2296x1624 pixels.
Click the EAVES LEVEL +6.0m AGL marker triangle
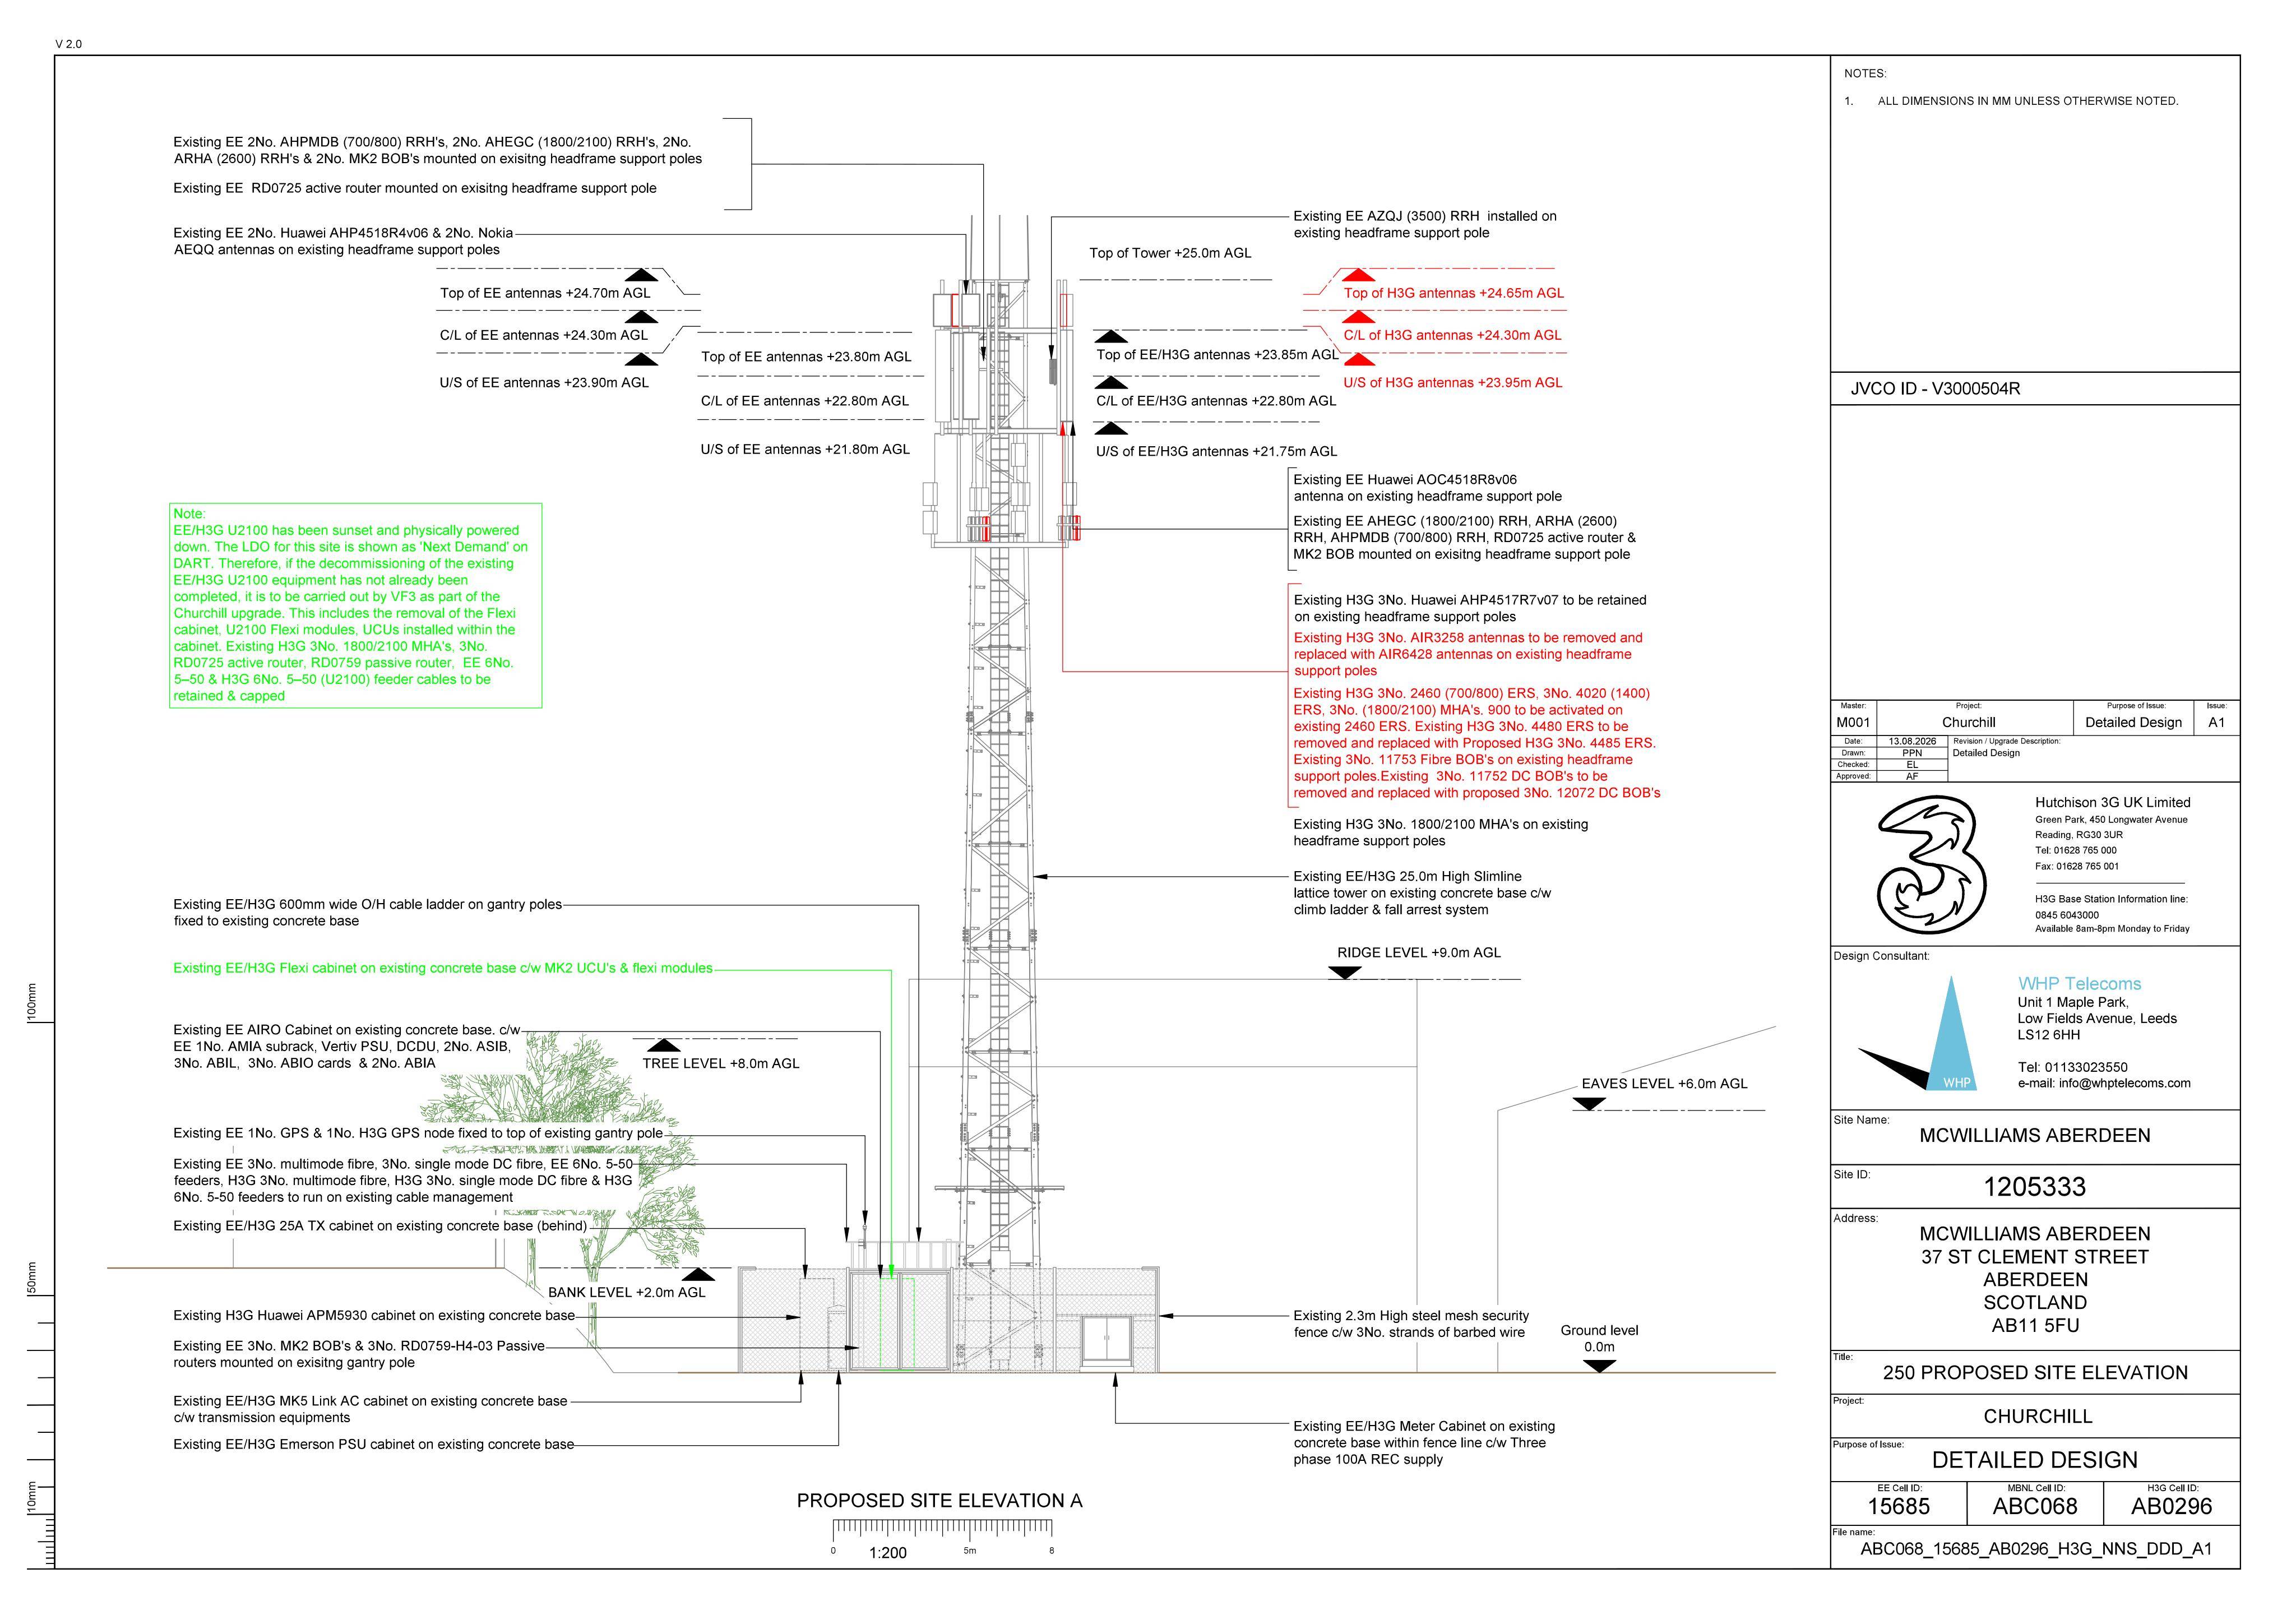1589,1104
